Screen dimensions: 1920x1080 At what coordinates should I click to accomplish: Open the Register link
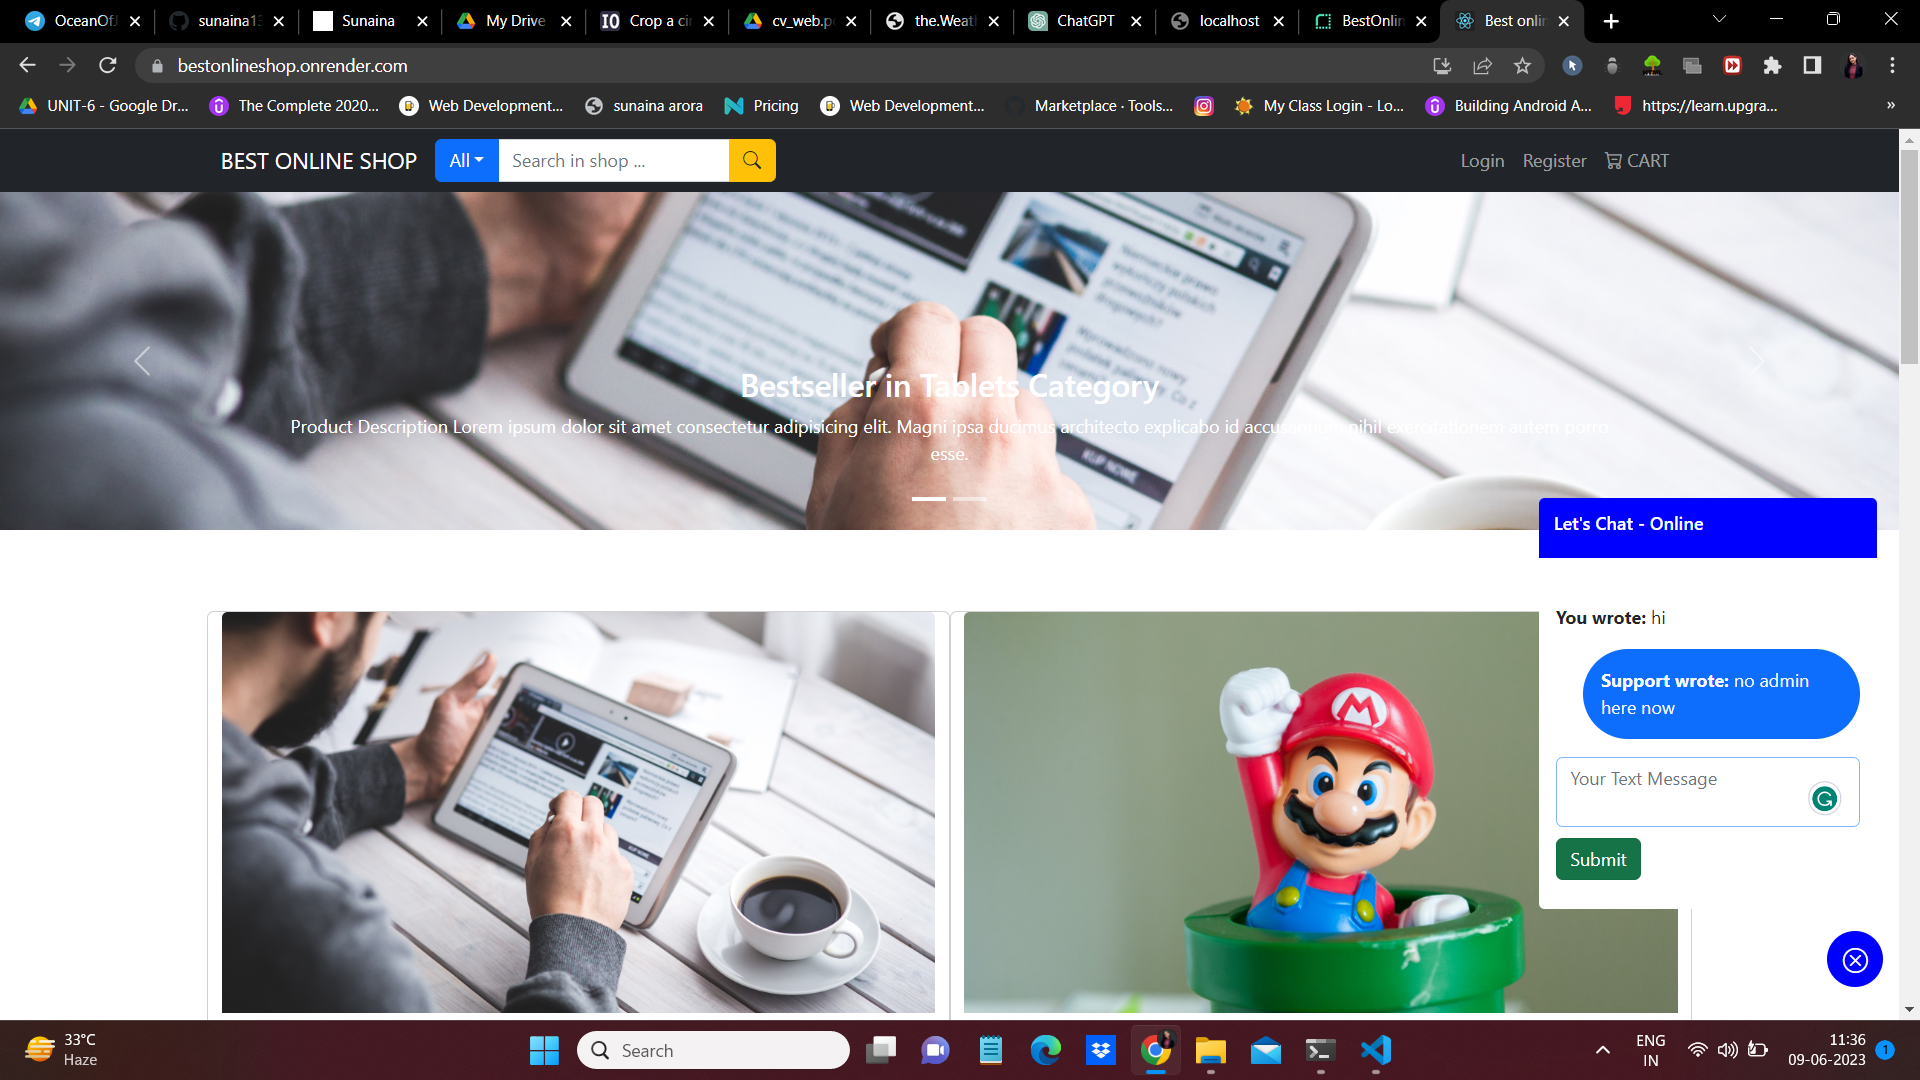tap(1554, 161)
